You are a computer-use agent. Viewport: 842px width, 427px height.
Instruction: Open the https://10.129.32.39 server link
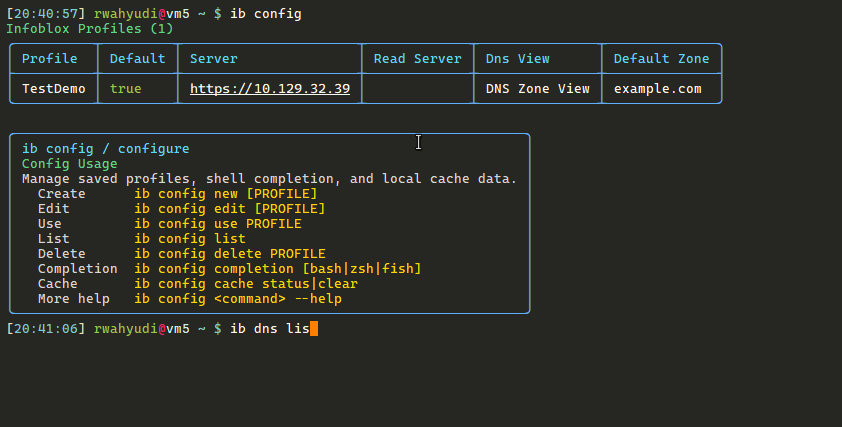coord(270,89)
